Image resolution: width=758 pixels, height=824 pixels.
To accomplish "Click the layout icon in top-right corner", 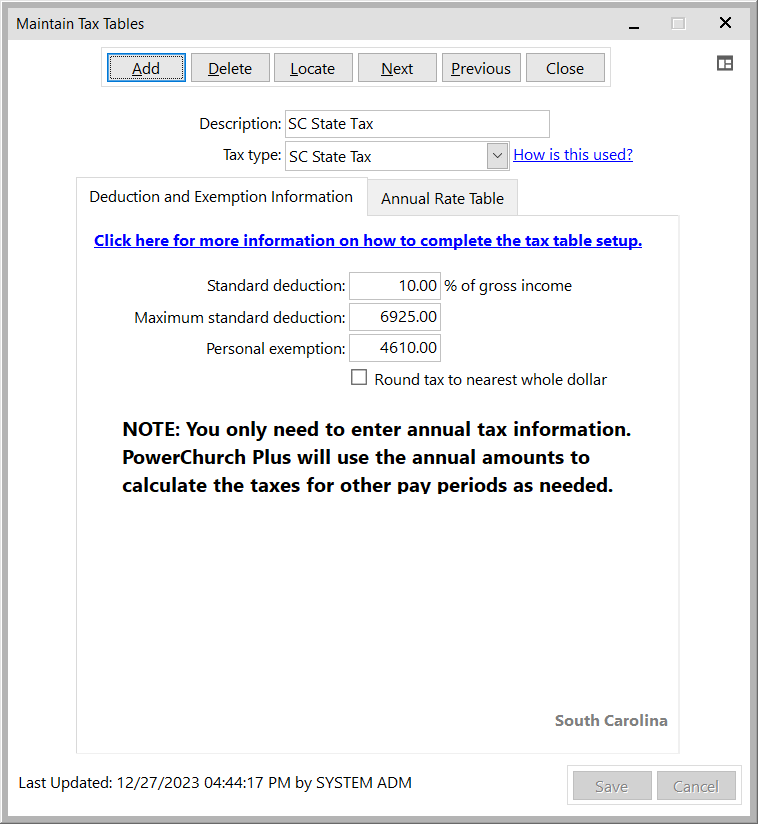I will (725, 64).
